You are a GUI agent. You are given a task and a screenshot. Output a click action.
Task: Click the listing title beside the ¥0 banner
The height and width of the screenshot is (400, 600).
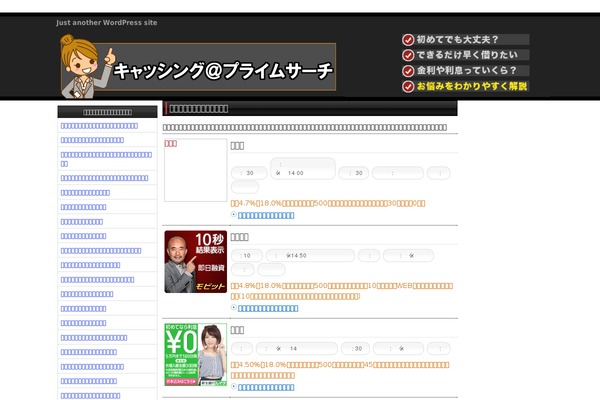tap(237, 330)
